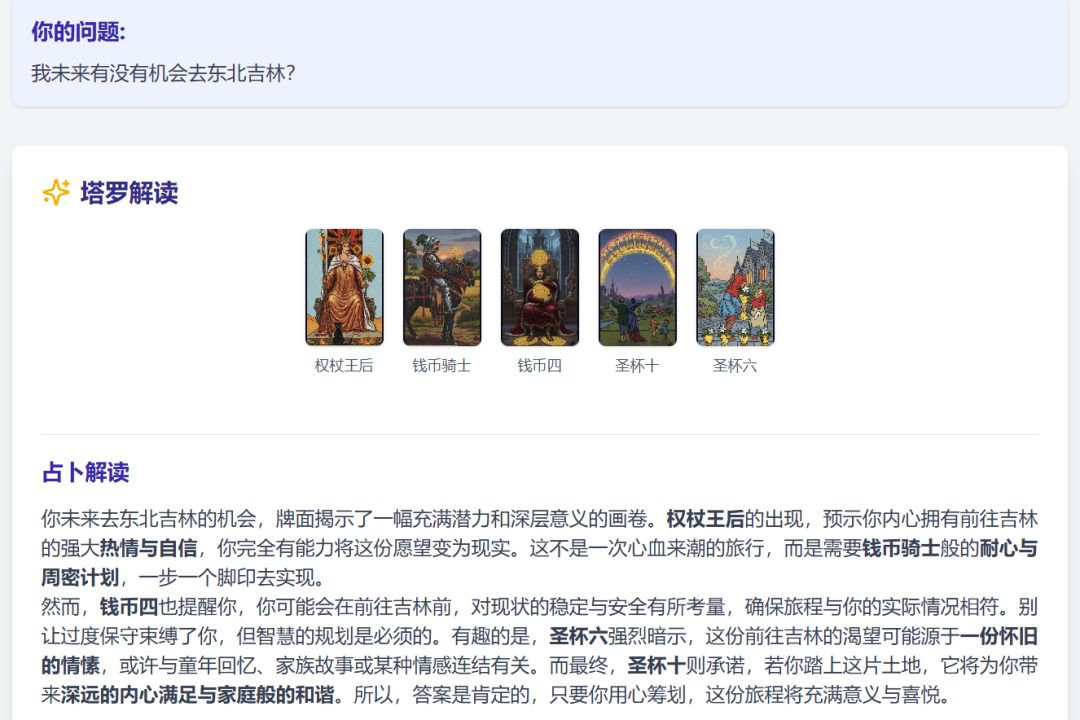Click the 塔罗解读 heading
Image resolution: width=1080 pixels, height=720 pixels.
[129, 193]
